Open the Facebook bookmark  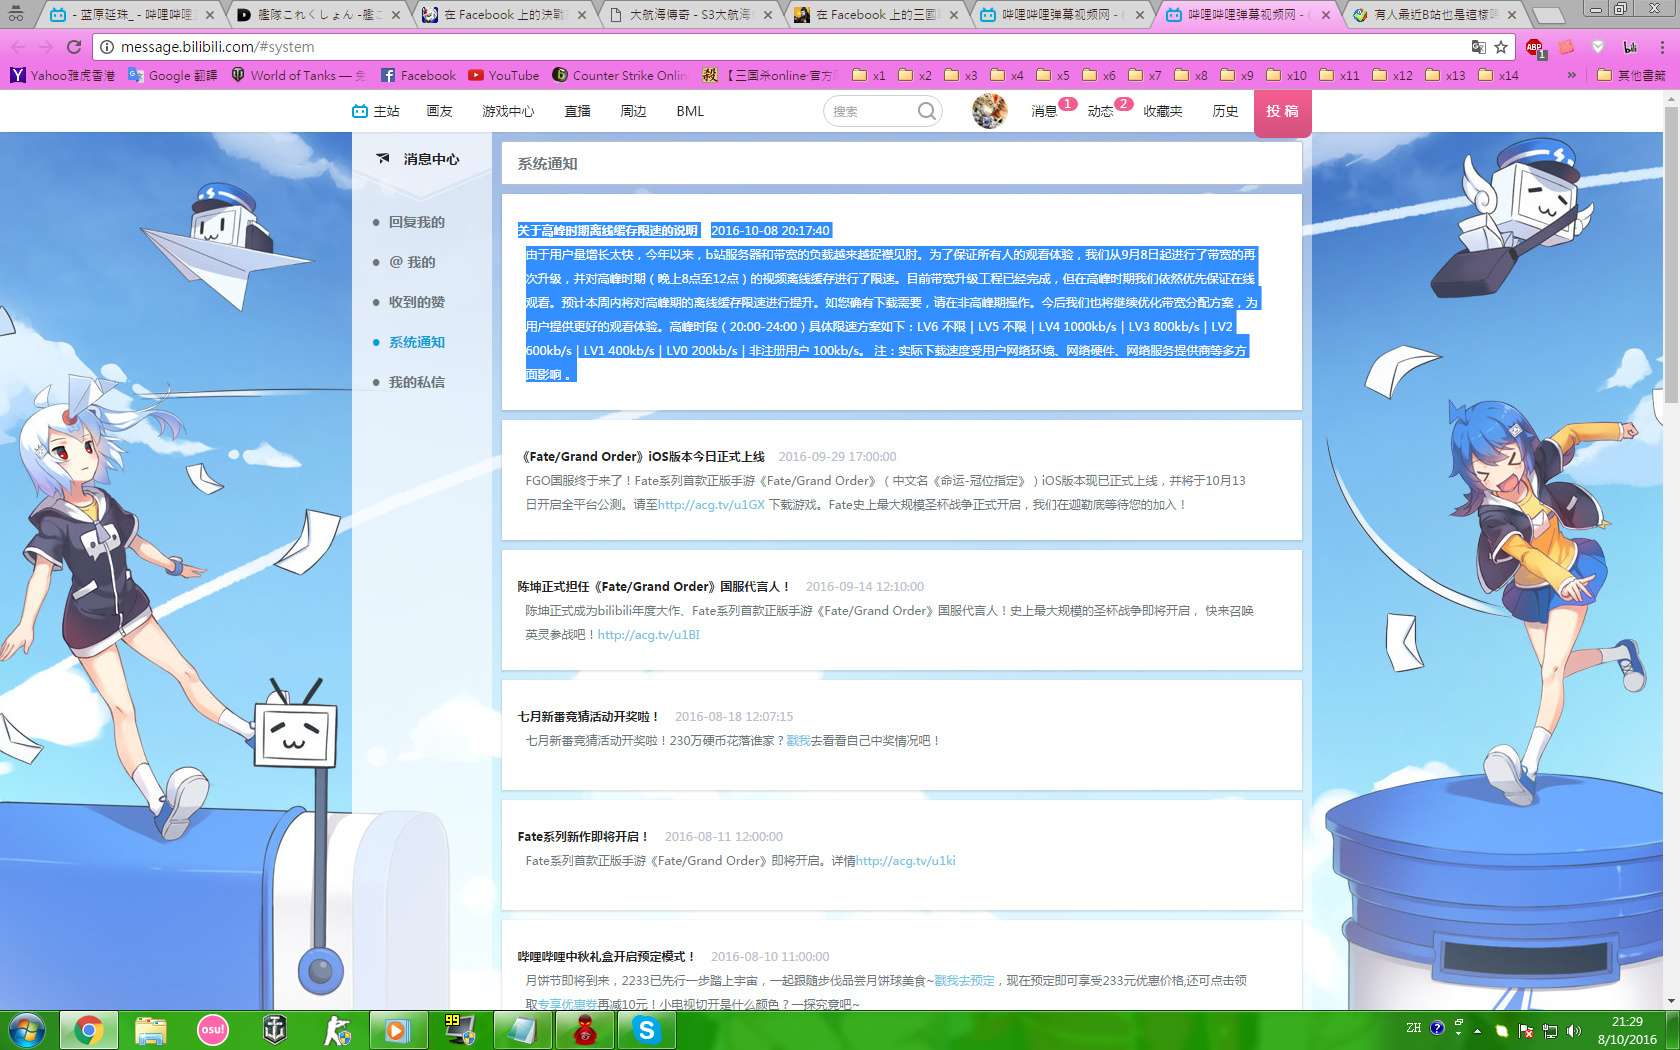418,75
